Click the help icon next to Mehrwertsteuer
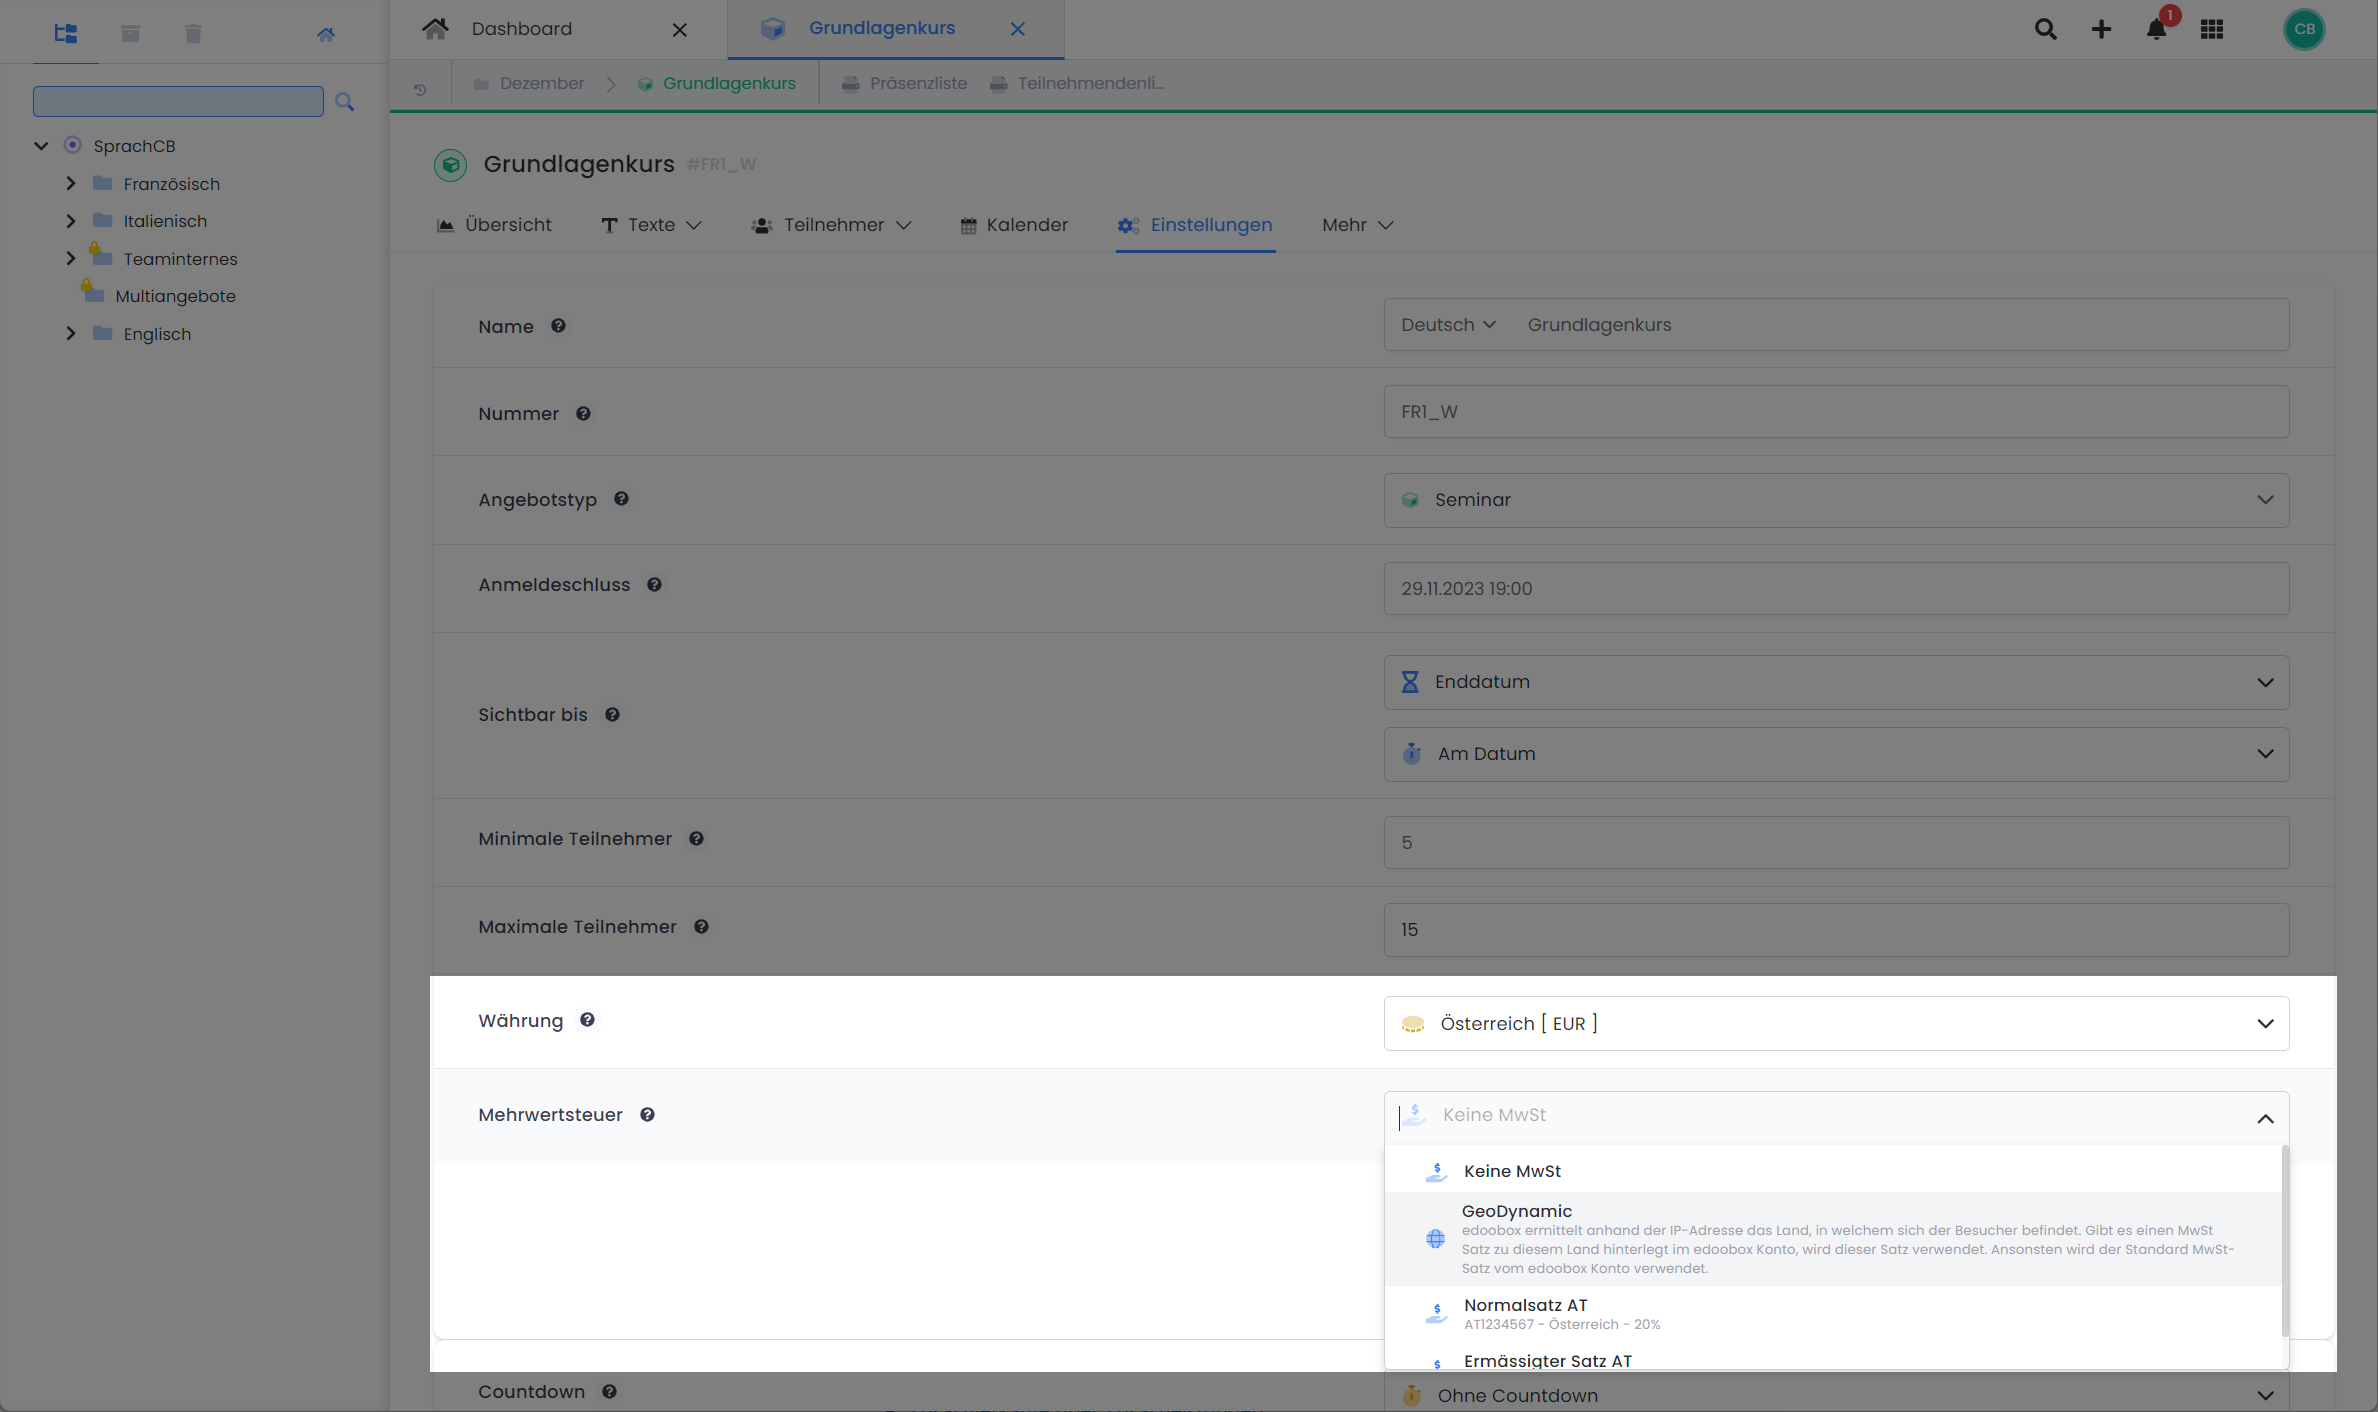This screenshot has width=2378, height=1412. 647,1114
